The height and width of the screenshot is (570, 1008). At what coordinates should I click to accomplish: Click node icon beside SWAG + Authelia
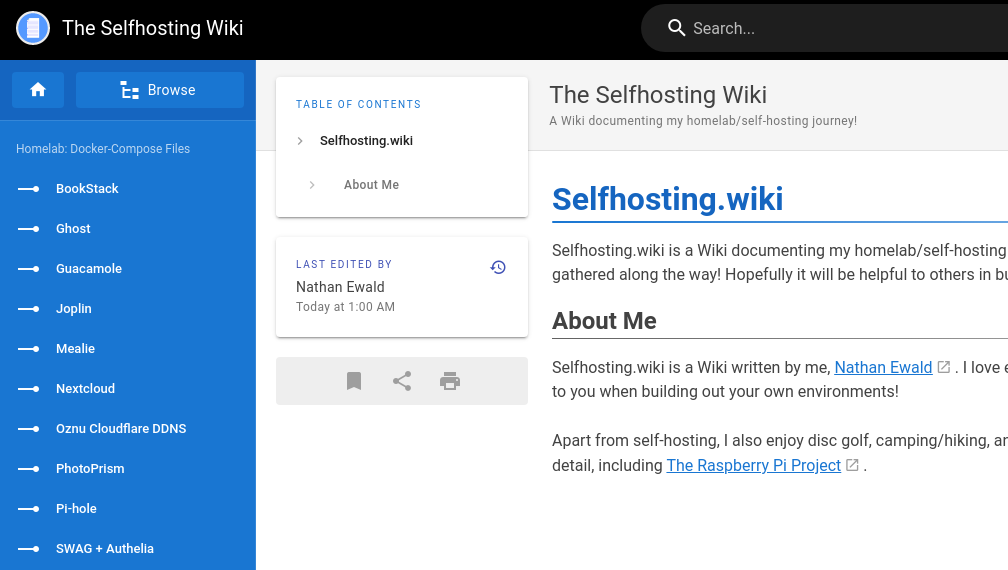coord(28,549)
